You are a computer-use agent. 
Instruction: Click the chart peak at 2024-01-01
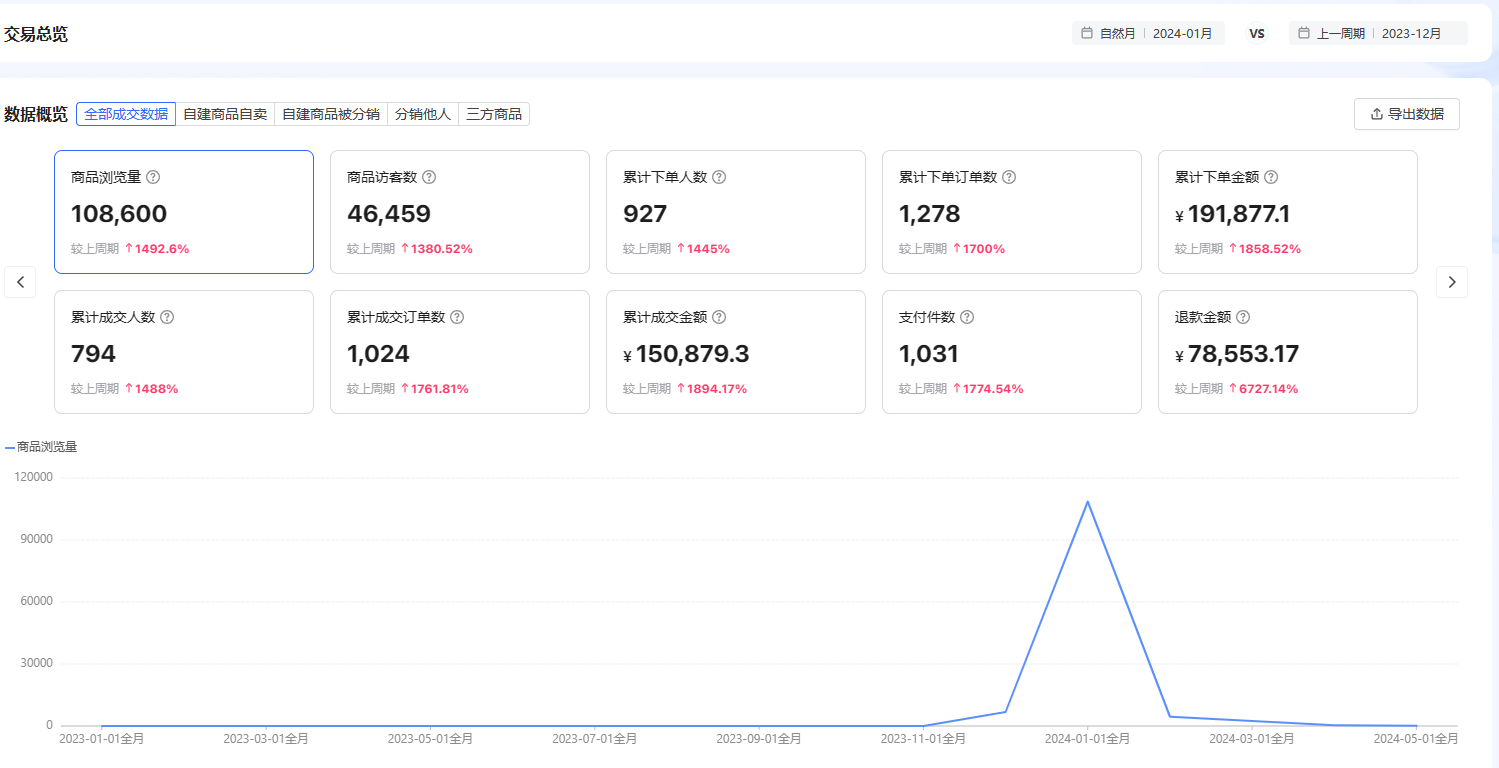tap(1087, 501)
